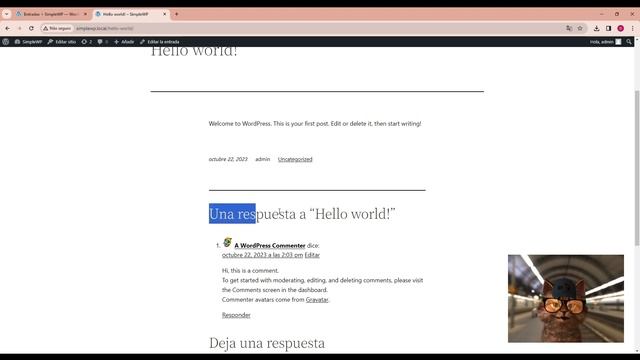Viewport: 640px width, 360px height.
Task: Open the browser downloads icon
Action: point(596,28)
